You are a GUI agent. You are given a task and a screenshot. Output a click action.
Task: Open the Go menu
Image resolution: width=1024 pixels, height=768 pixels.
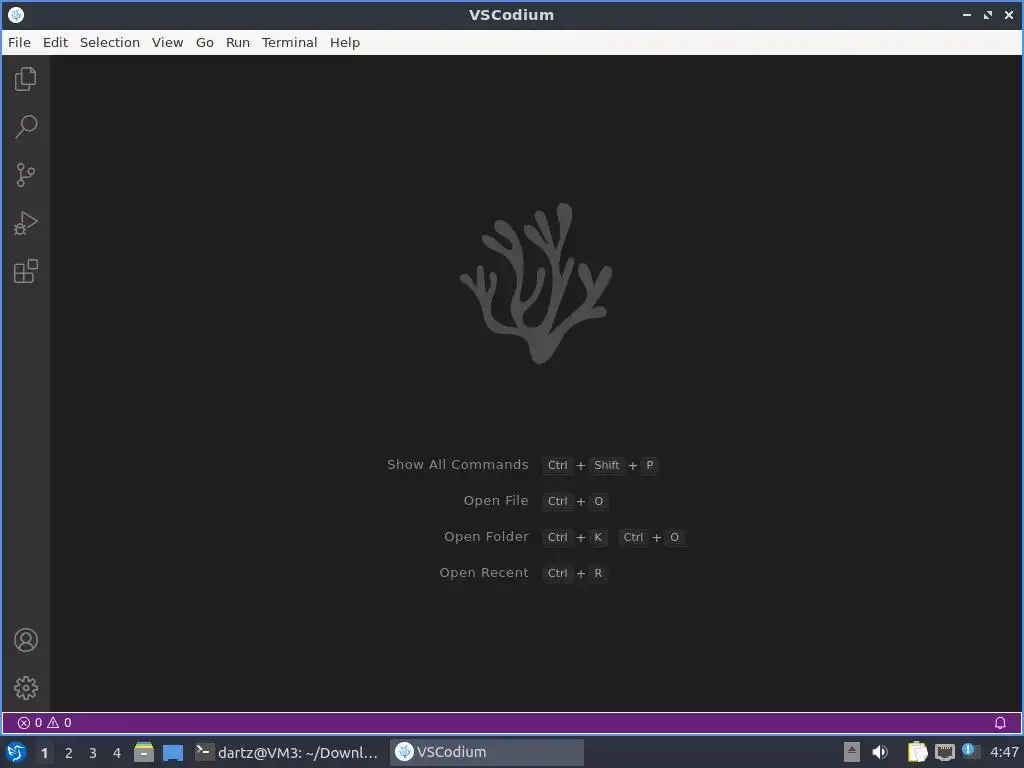pyautogui.click(x=204, y=42)
